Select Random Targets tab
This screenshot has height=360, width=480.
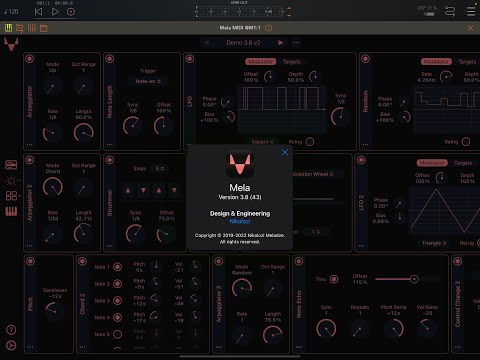pyautogui.click(x=467, y=62)
